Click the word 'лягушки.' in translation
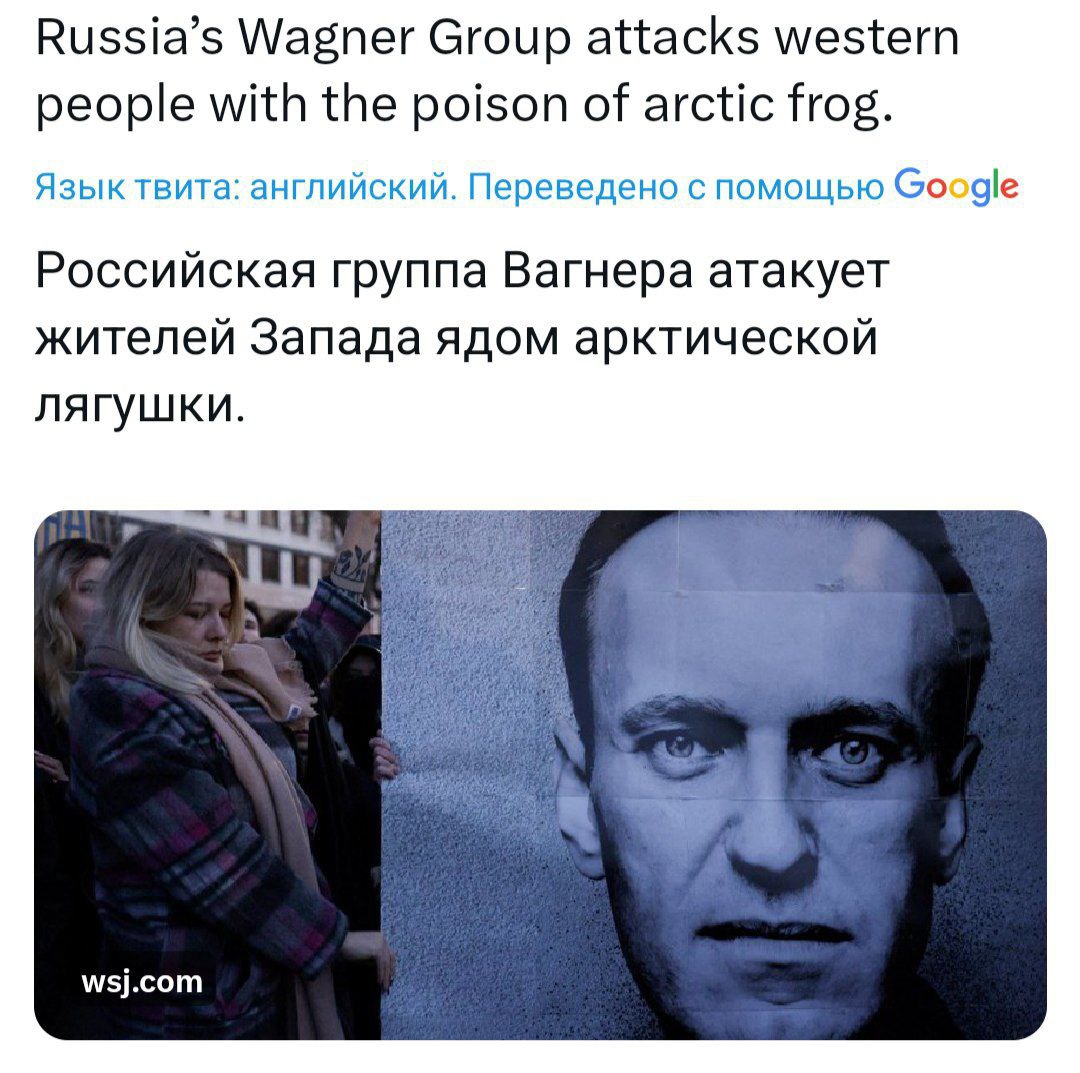 140,407
